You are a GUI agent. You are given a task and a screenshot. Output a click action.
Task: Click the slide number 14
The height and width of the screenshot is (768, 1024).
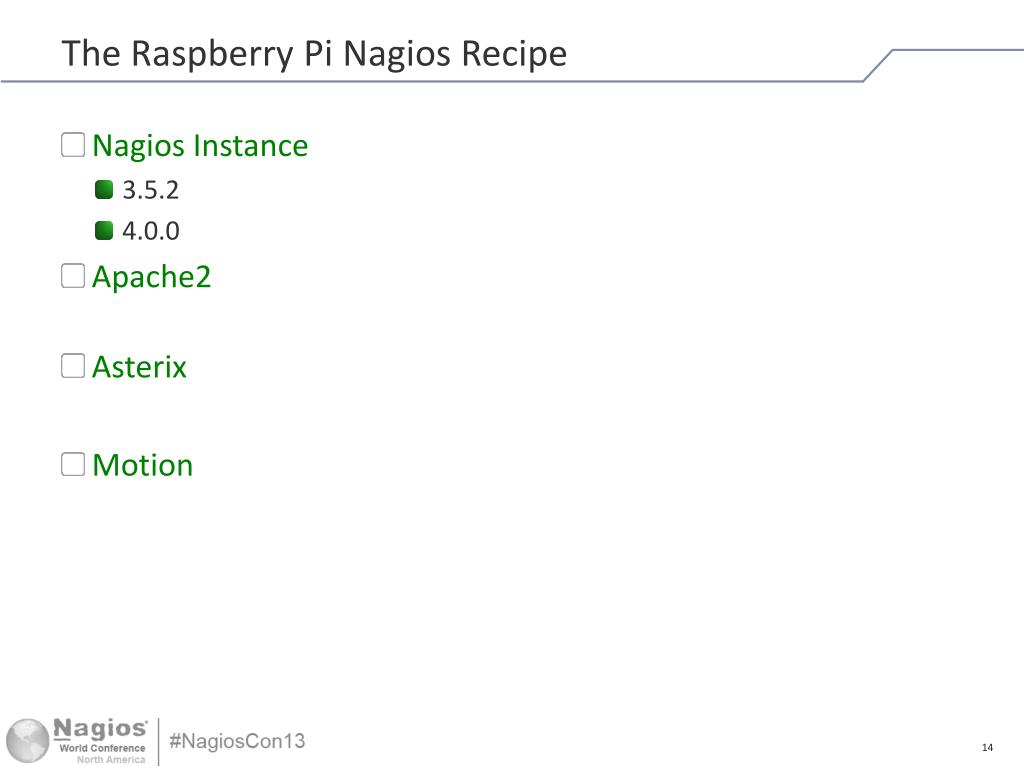[987, 747]
